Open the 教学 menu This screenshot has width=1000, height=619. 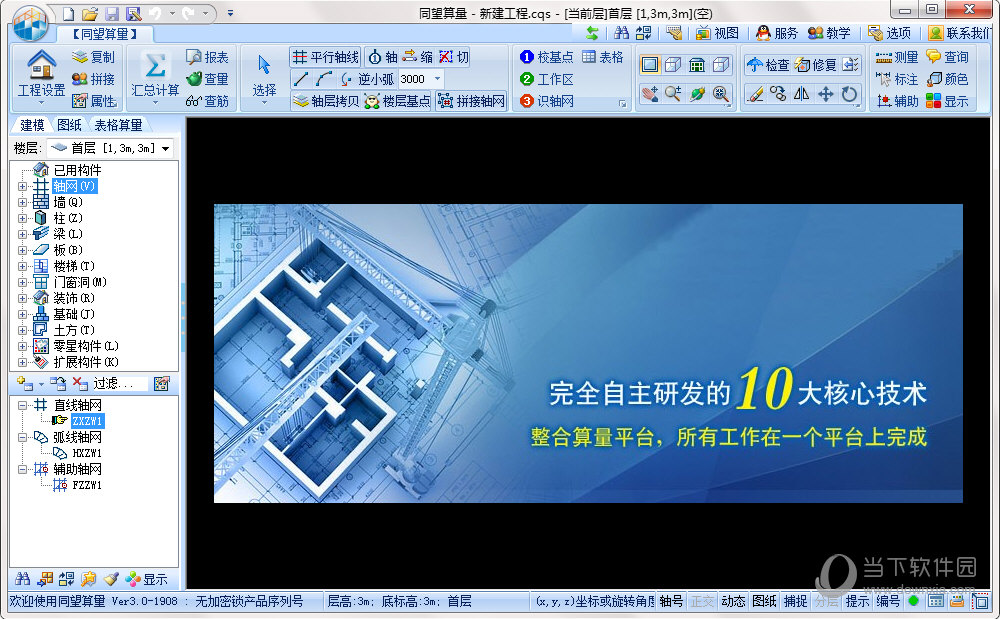pyautogui.click(x=829, y=33)
